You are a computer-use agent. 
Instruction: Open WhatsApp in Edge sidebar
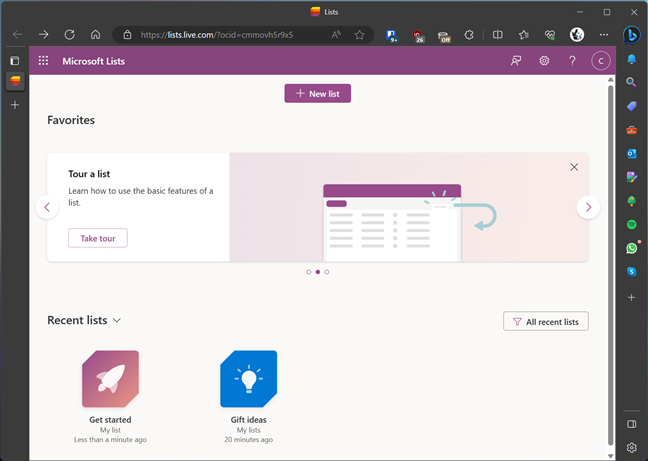(x=631, y=248)
